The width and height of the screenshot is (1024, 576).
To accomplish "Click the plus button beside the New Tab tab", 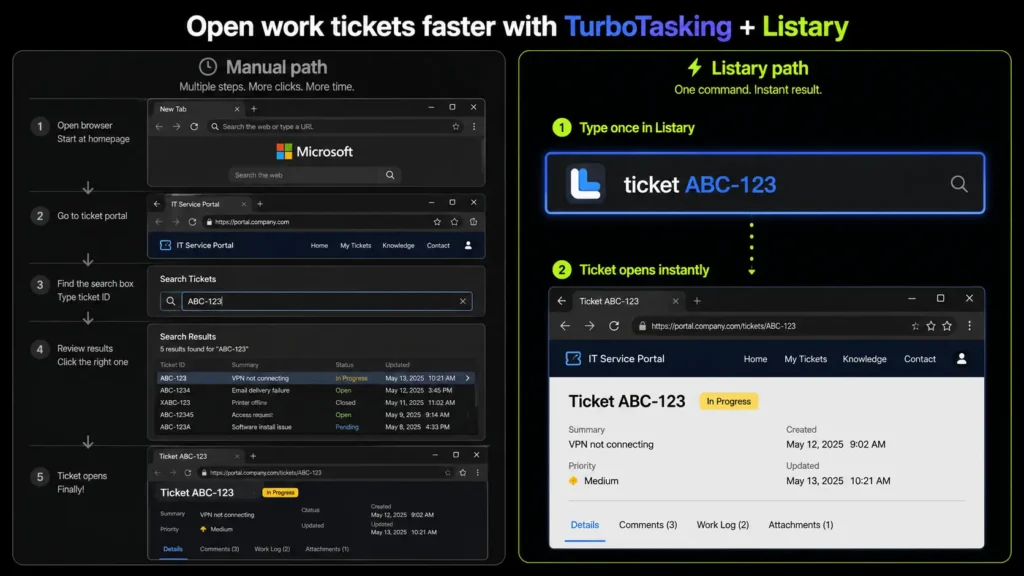I will pos(254,109).
